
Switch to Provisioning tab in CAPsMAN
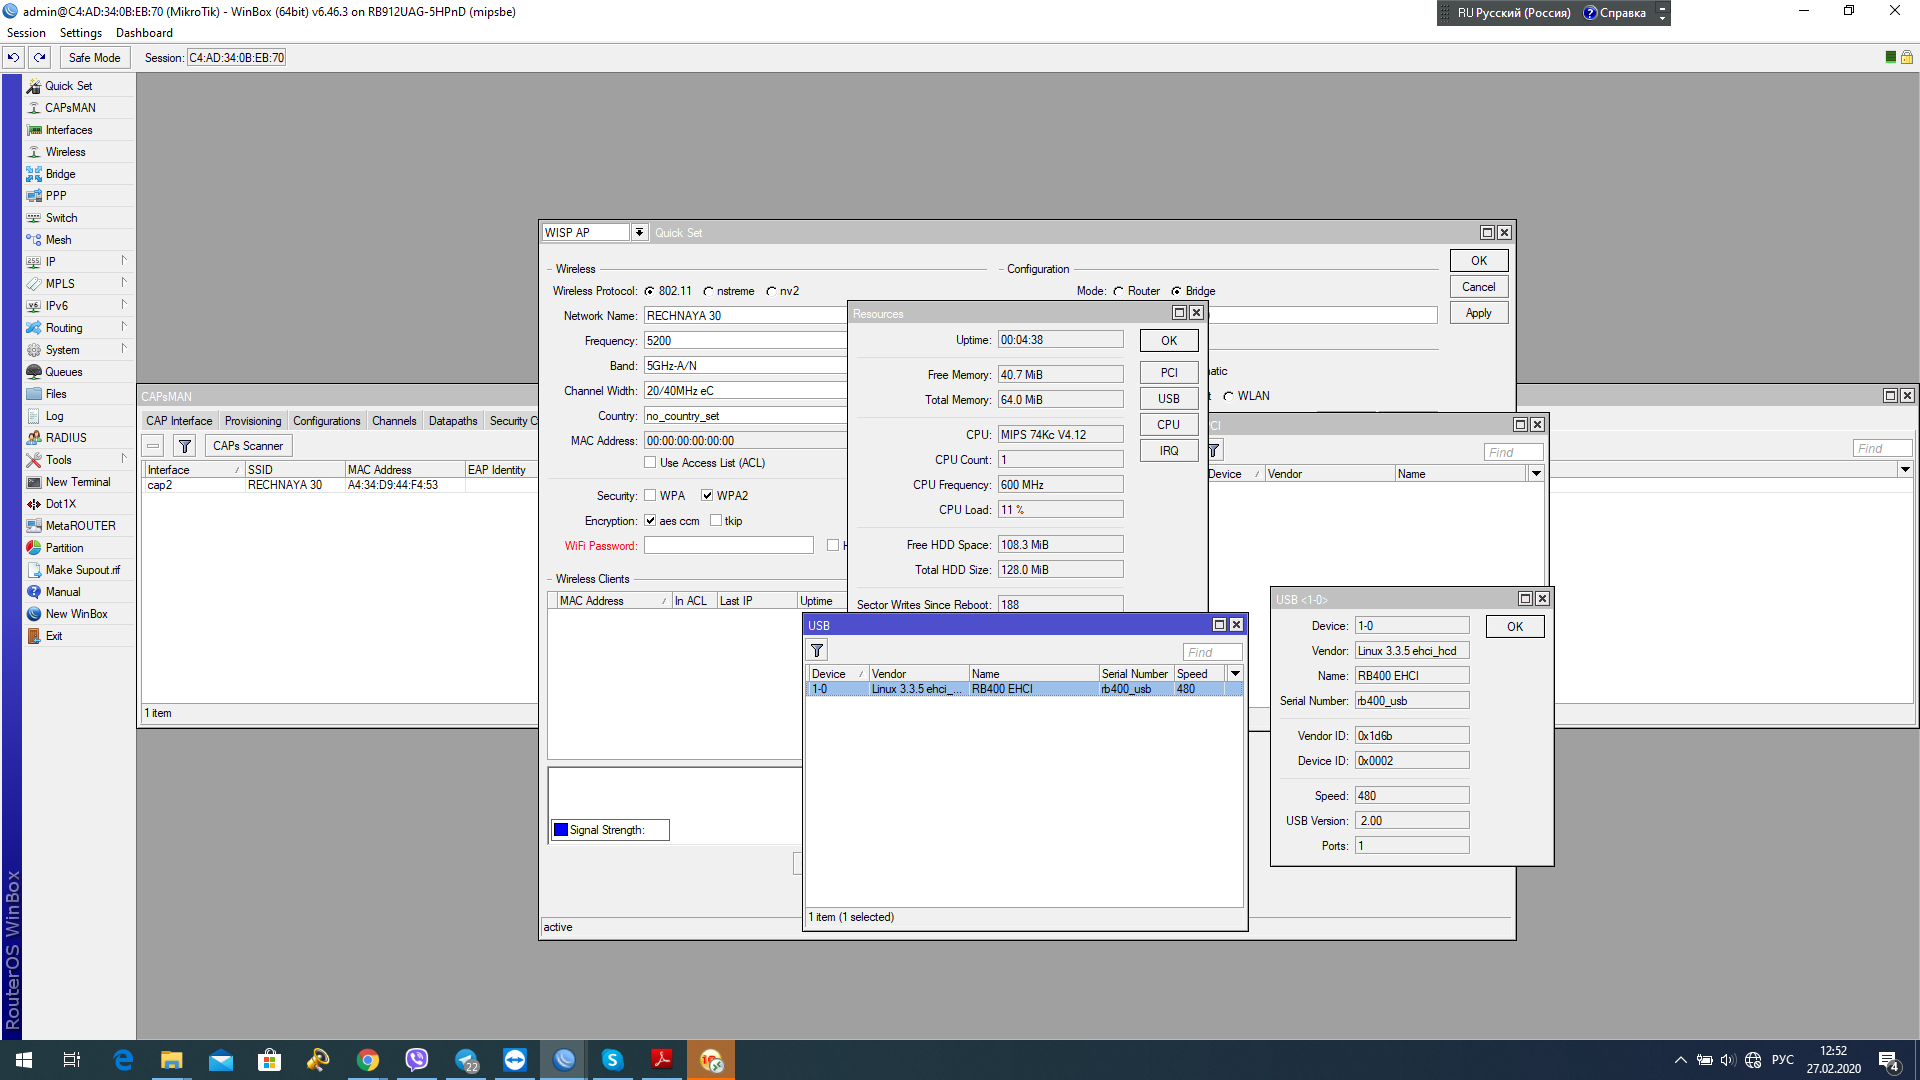click(252, 421)
